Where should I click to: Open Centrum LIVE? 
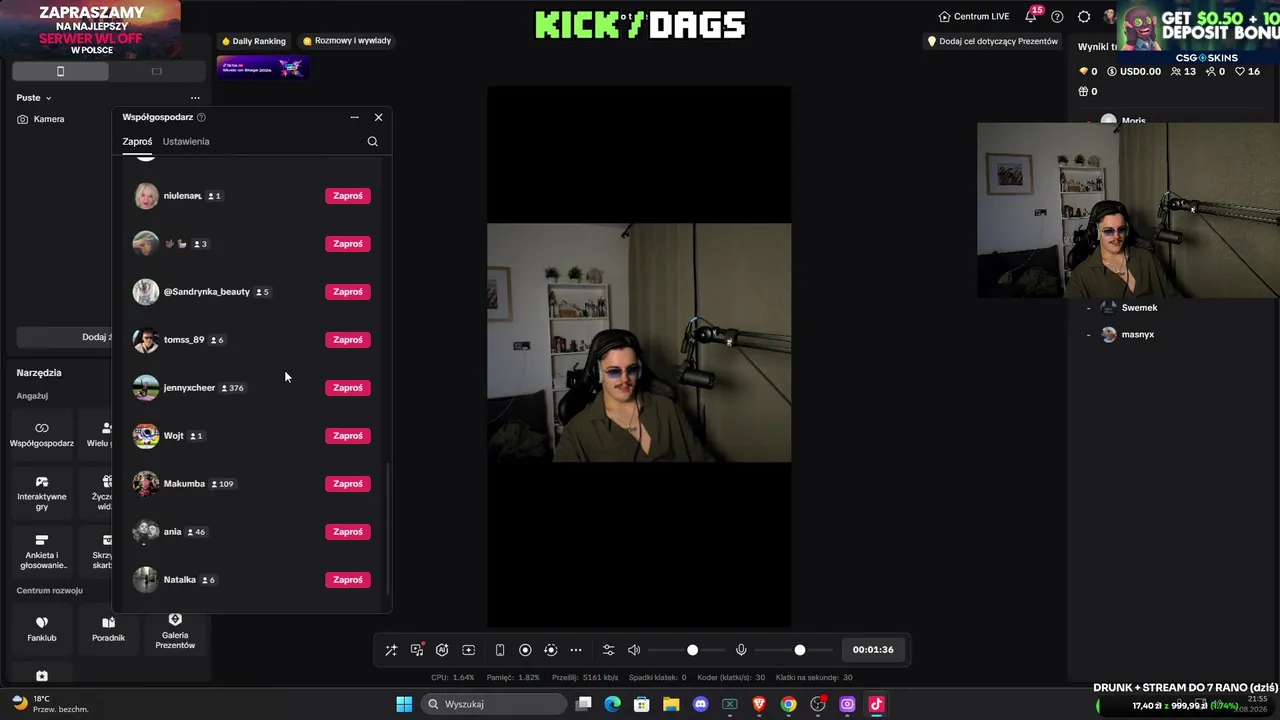(974, 17)
